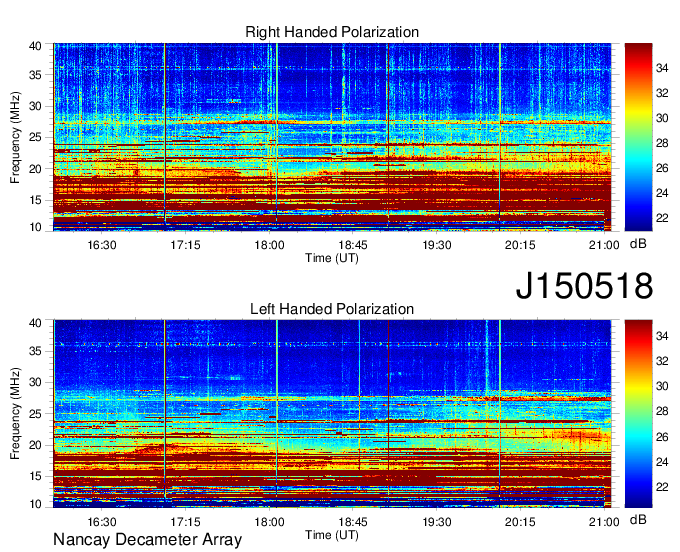This screenshot has width=680, height=552.
Task: Click the 30 dB label on Right Handed colorbar
Action: coord(662,118)
